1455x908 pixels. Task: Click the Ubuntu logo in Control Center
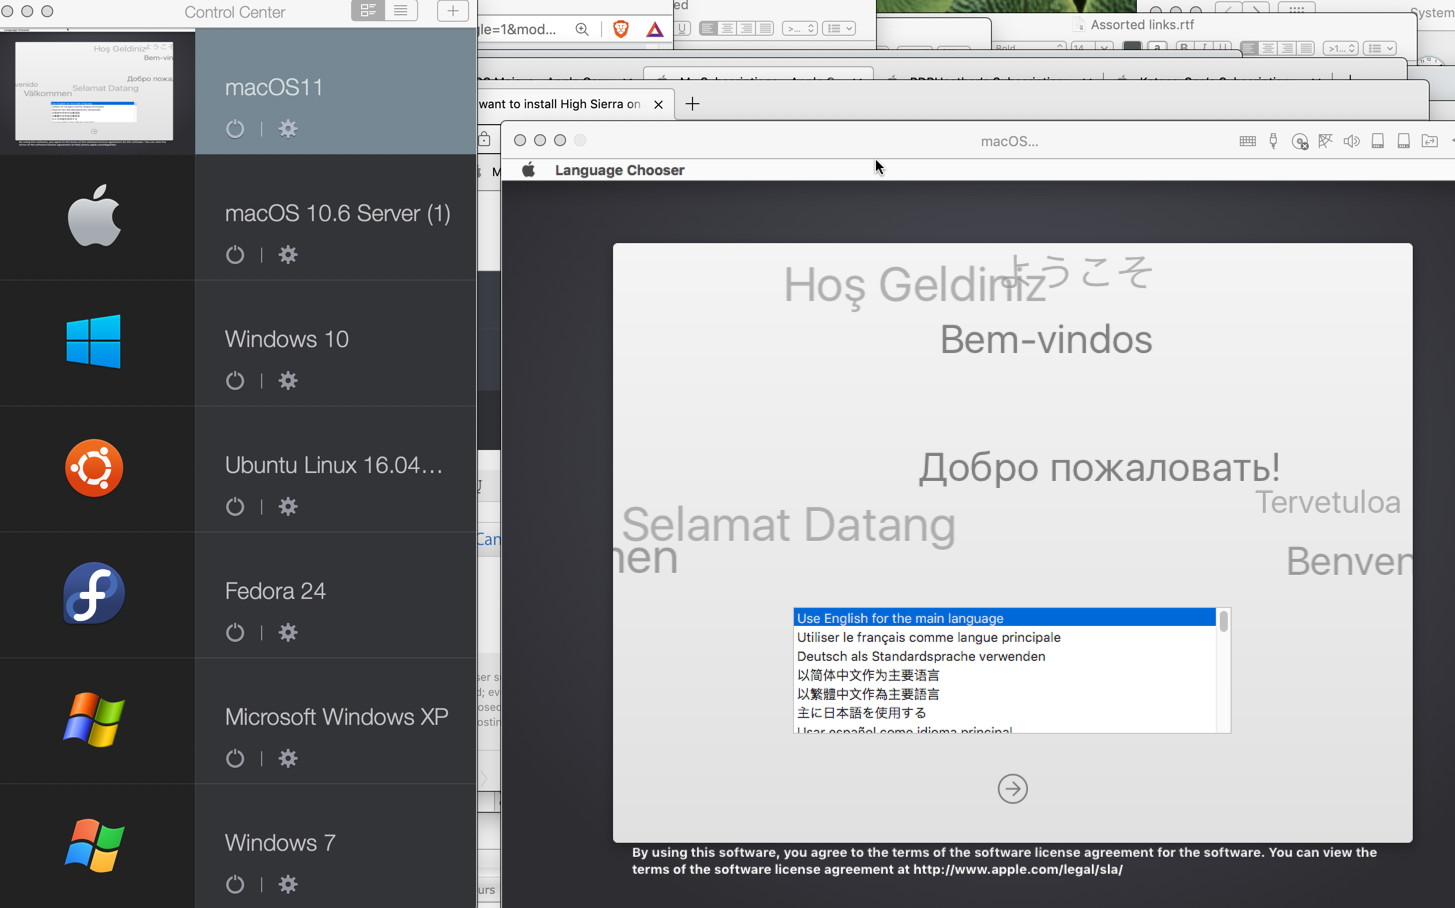click(x=94, y=468)
